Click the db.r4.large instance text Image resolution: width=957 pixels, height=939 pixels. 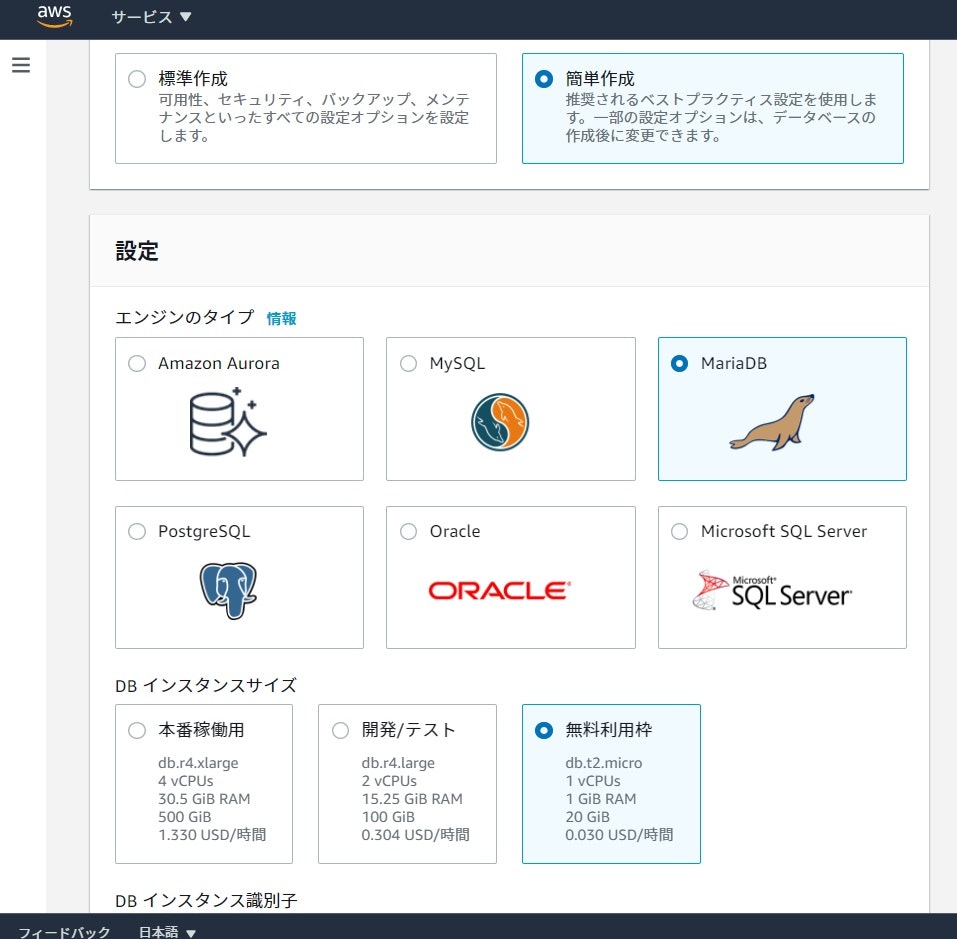[x=398, y=763]
